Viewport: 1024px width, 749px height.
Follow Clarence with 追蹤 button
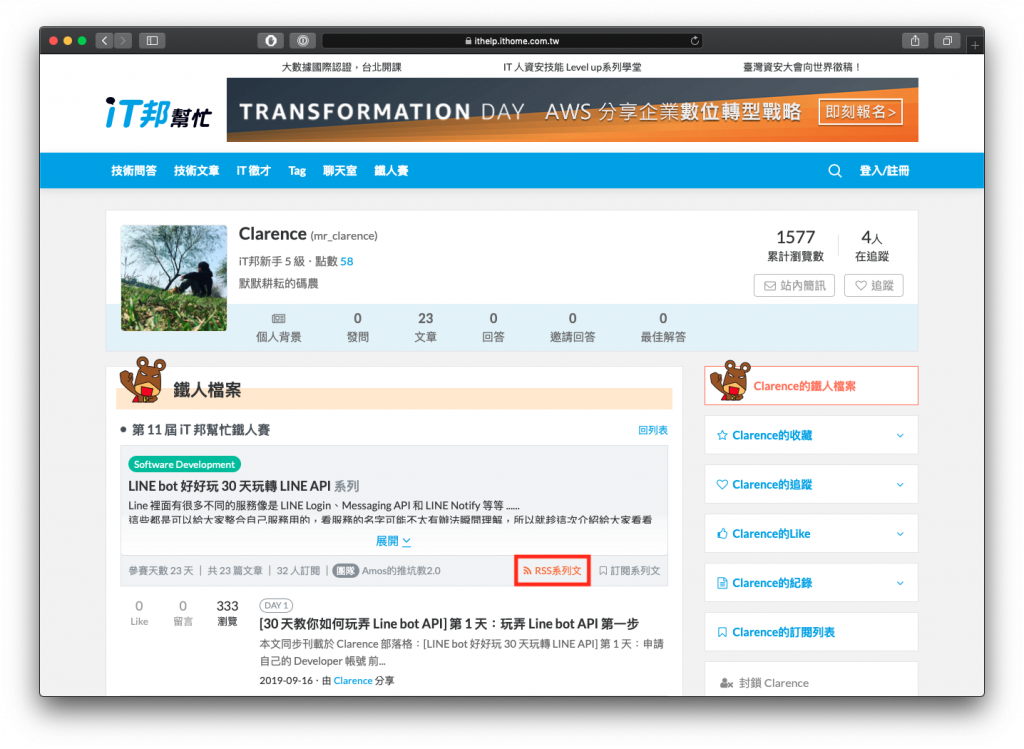[874, 285]
